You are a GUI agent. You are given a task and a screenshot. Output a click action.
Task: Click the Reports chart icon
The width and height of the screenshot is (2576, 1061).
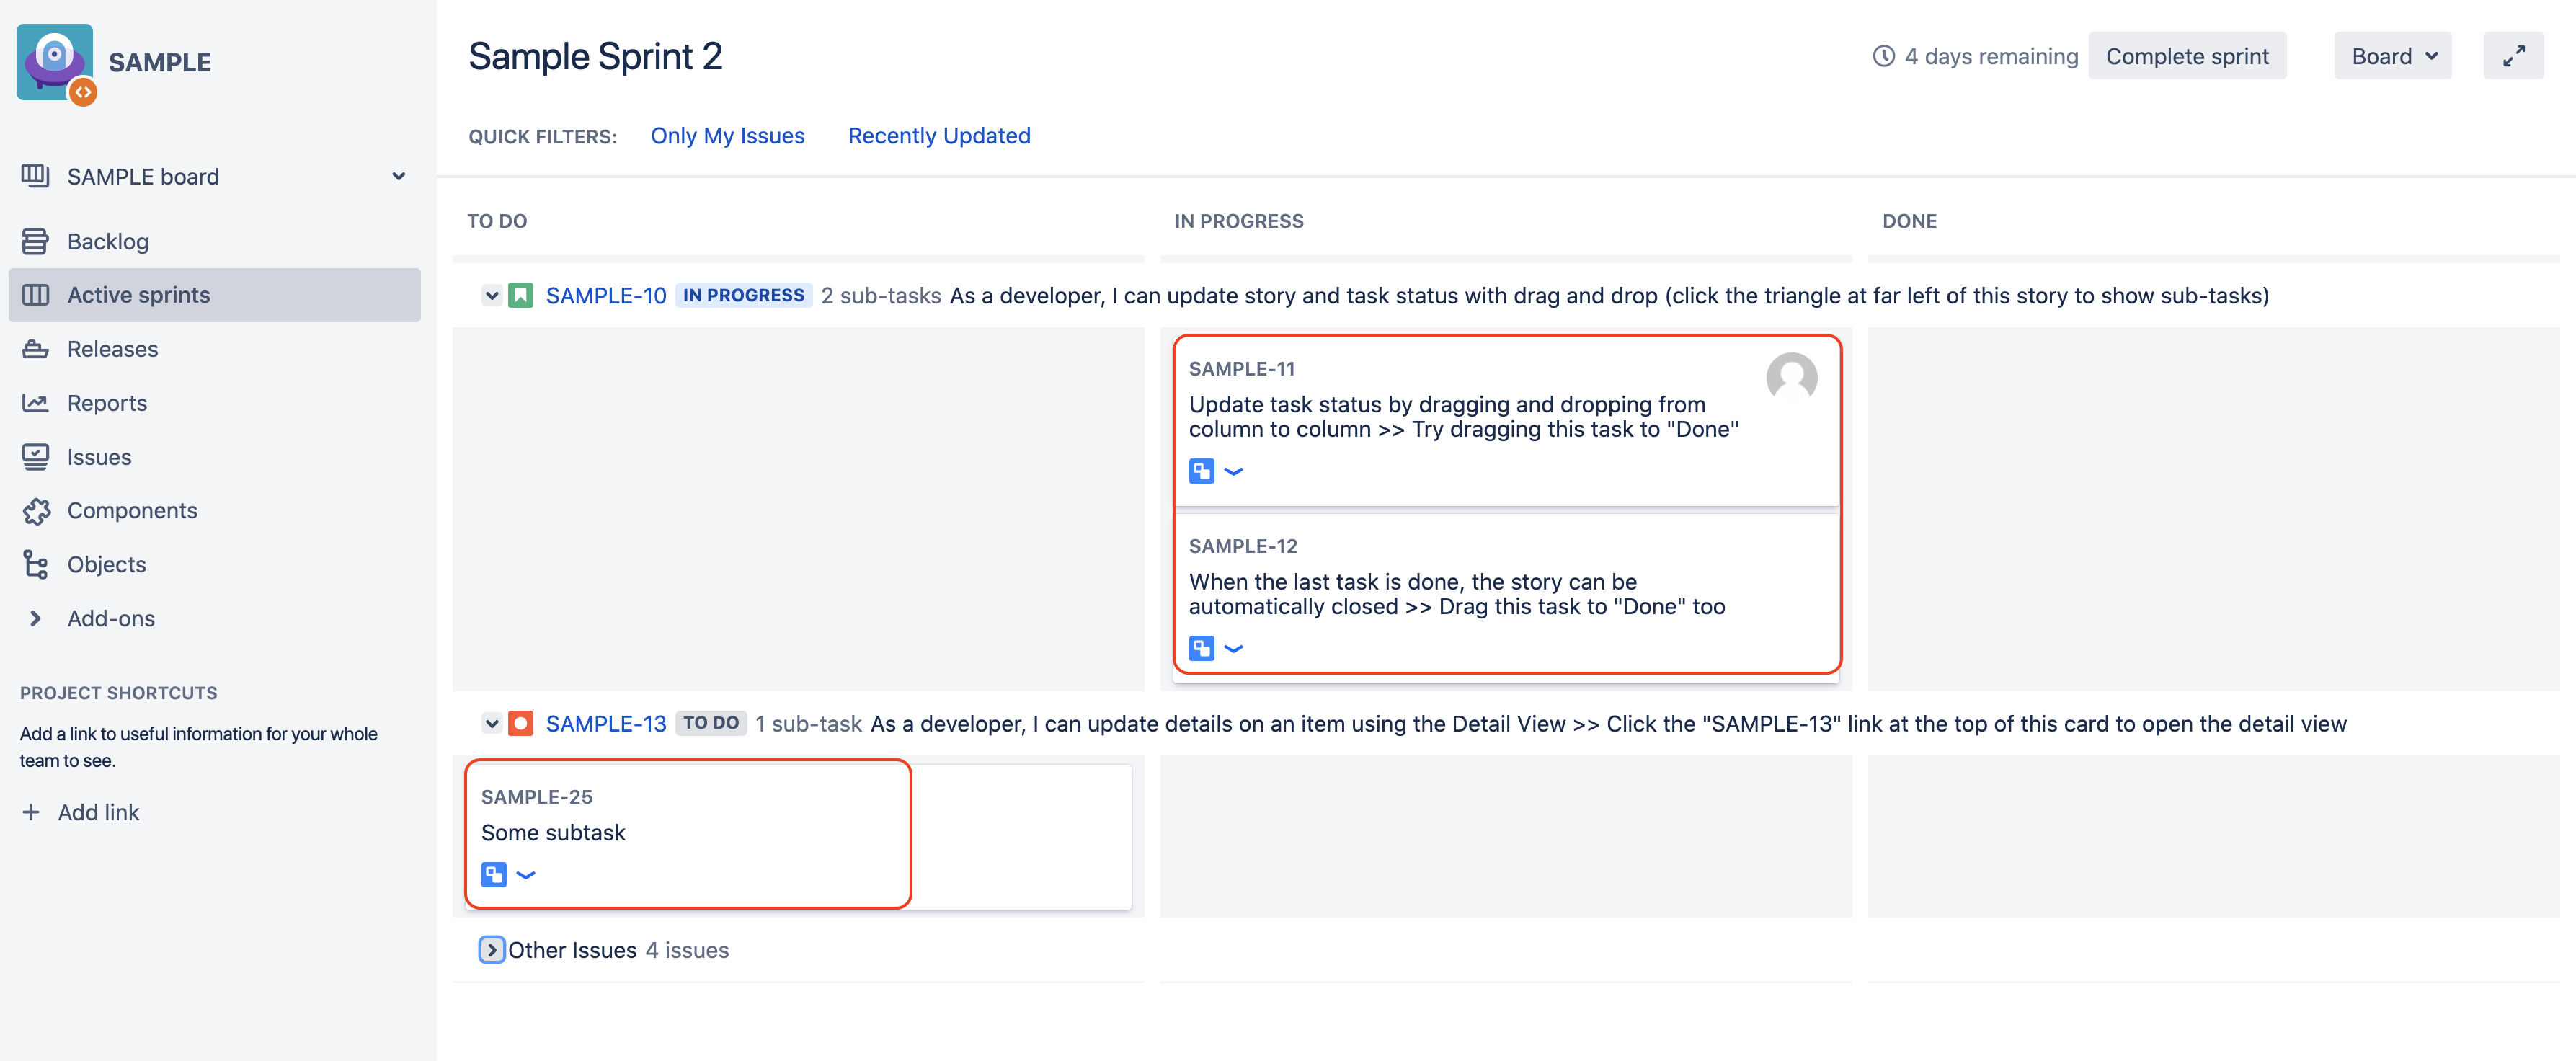pos(35,403)
